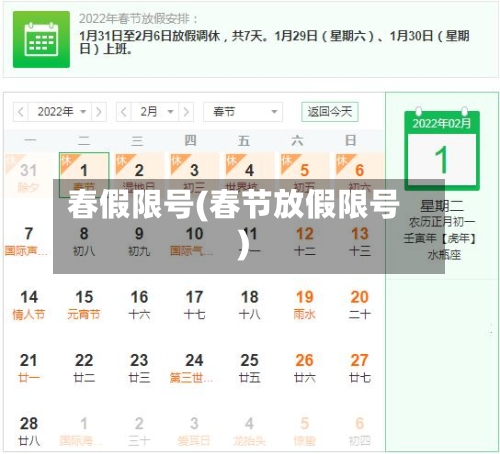Image resolution: width=500 pixels, height=454 pixels.
Task: Select February 22 廿二 cell
Action: pyautogui.click(x=84, y=368)
